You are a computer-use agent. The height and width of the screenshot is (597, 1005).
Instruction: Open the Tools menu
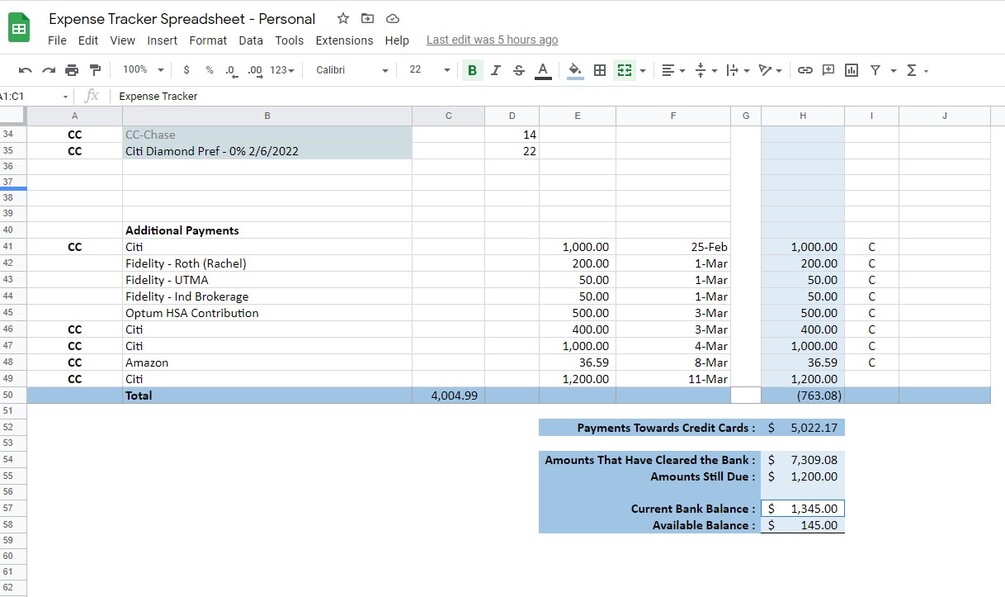click(289, 40)
